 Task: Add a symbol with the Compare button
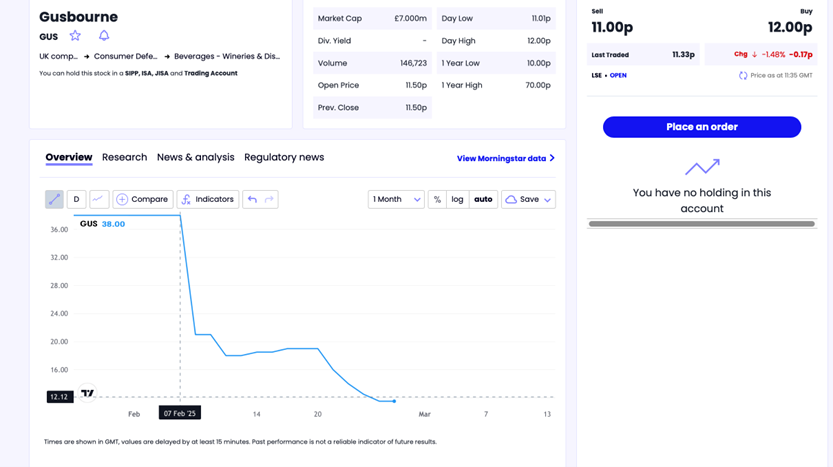click(143, 199)
